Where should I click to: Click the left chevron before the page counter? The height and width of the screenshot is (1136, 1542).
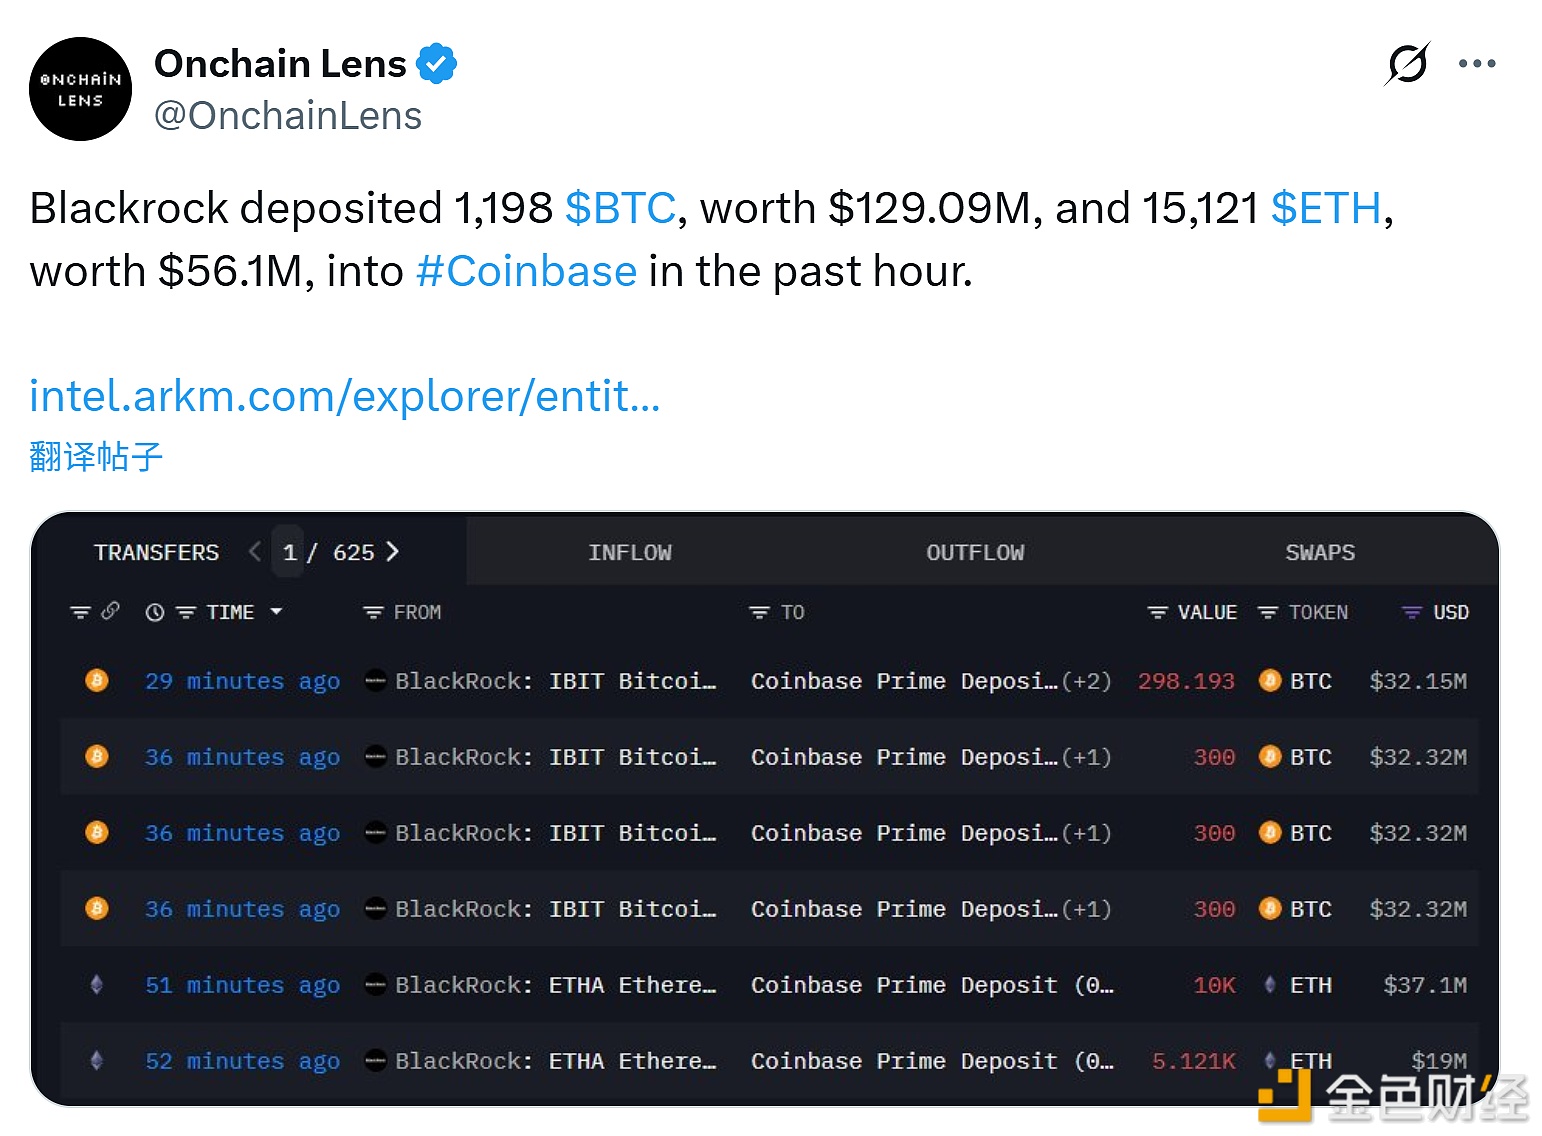[x=255, y=551]
